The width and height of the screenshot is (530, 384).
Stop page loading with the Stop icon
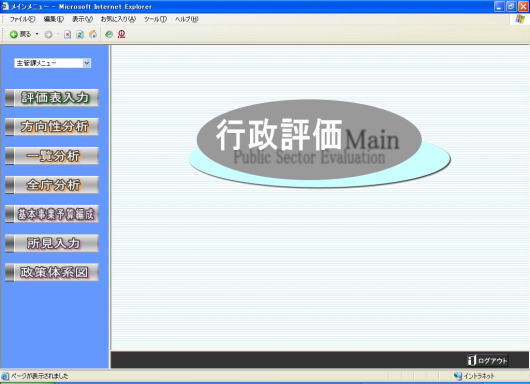point(68,34)
